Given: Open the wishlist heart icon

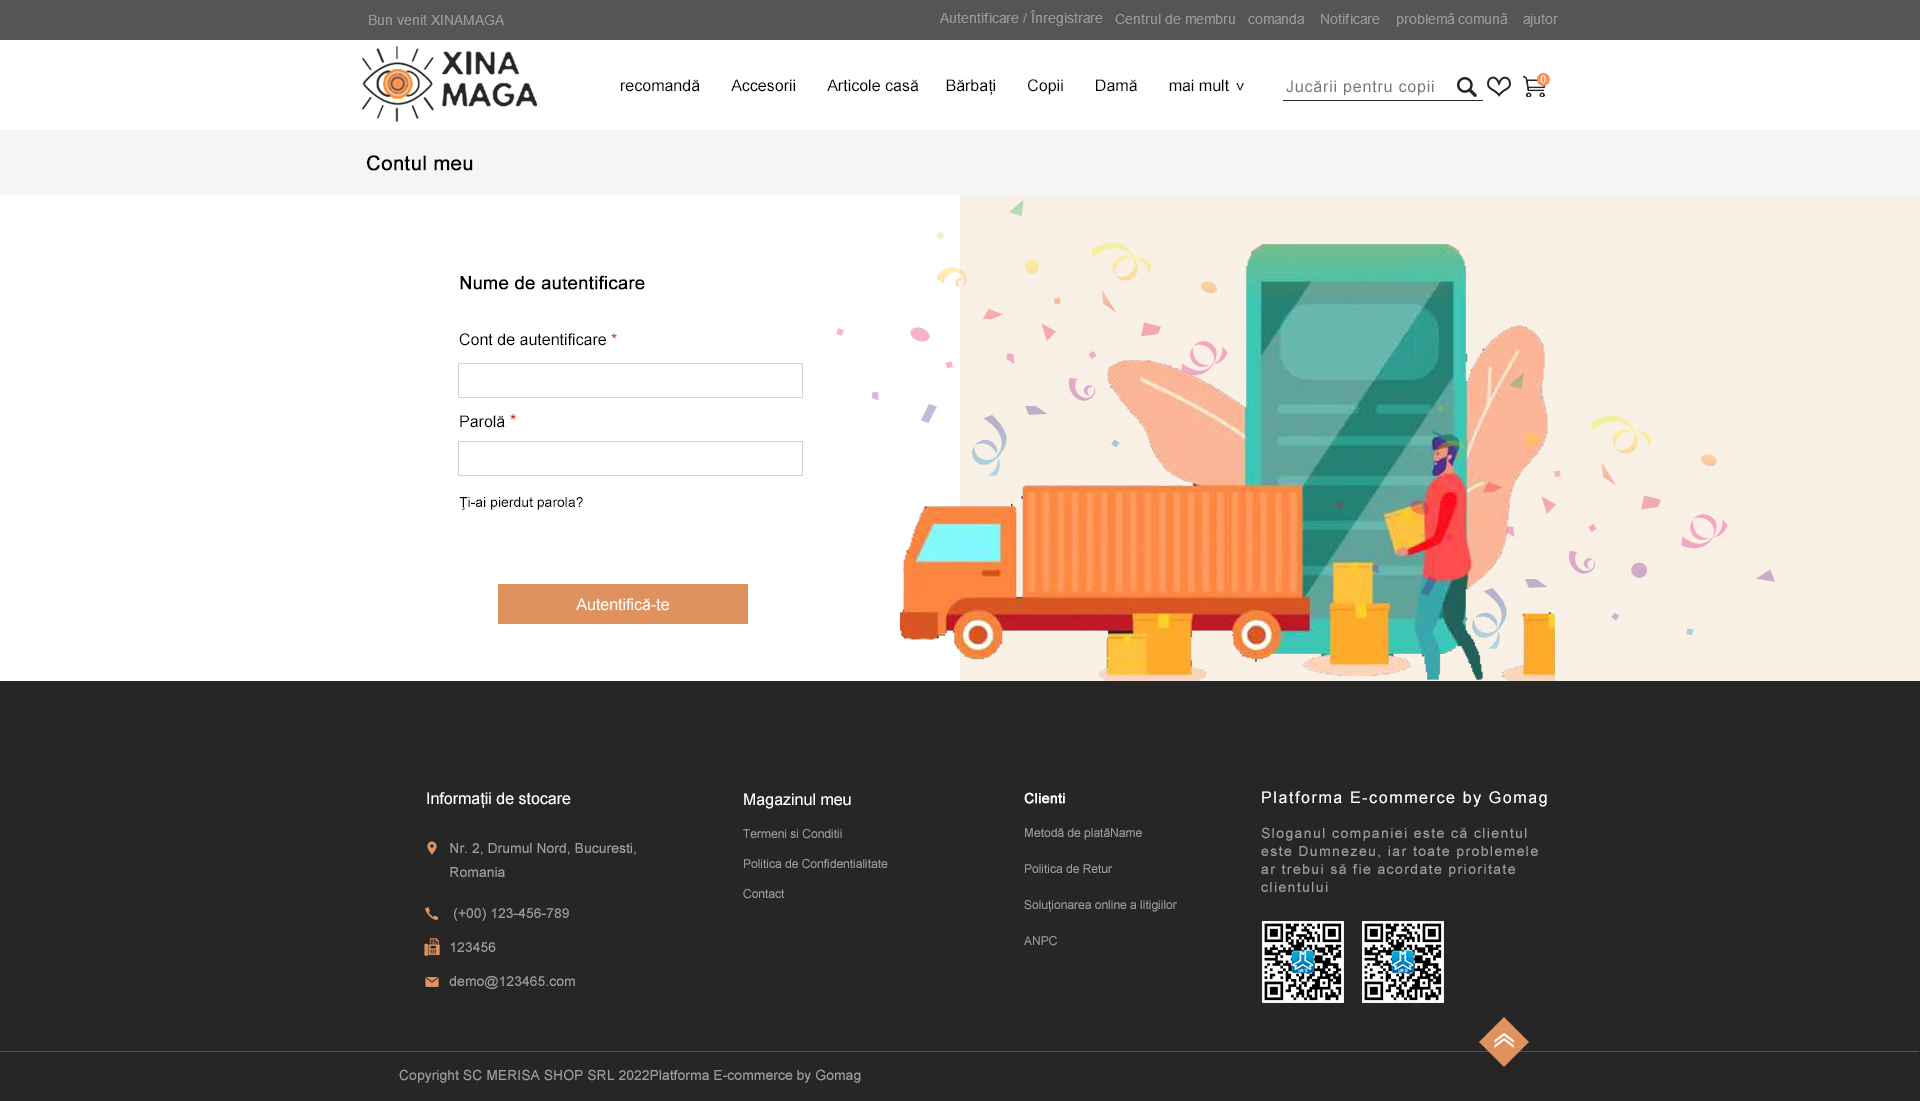Looking at the screenshot, I should tap(1499, 87).
